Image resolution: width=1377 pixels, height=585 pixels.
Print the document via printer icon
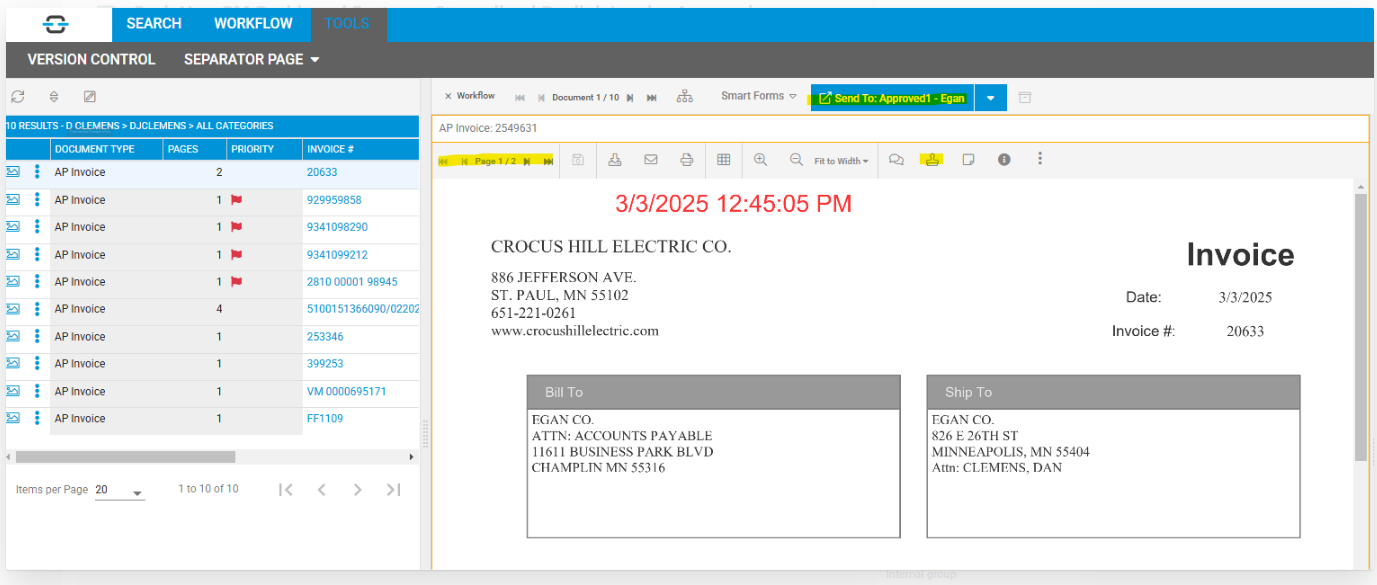pyautogui.click(x=687, y=160)
